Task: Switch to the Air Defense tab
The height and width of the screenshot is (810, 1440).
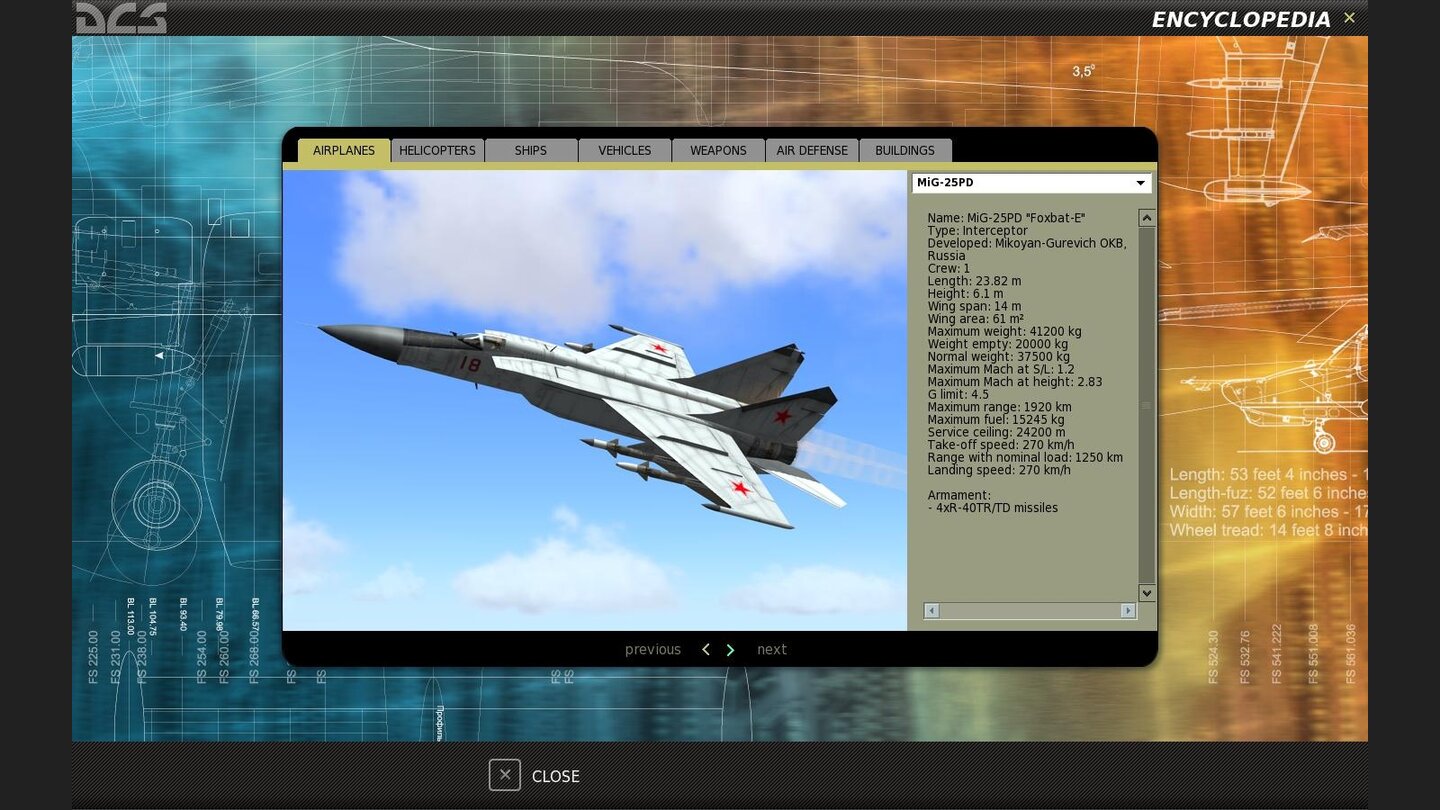Action: point(812,150)
